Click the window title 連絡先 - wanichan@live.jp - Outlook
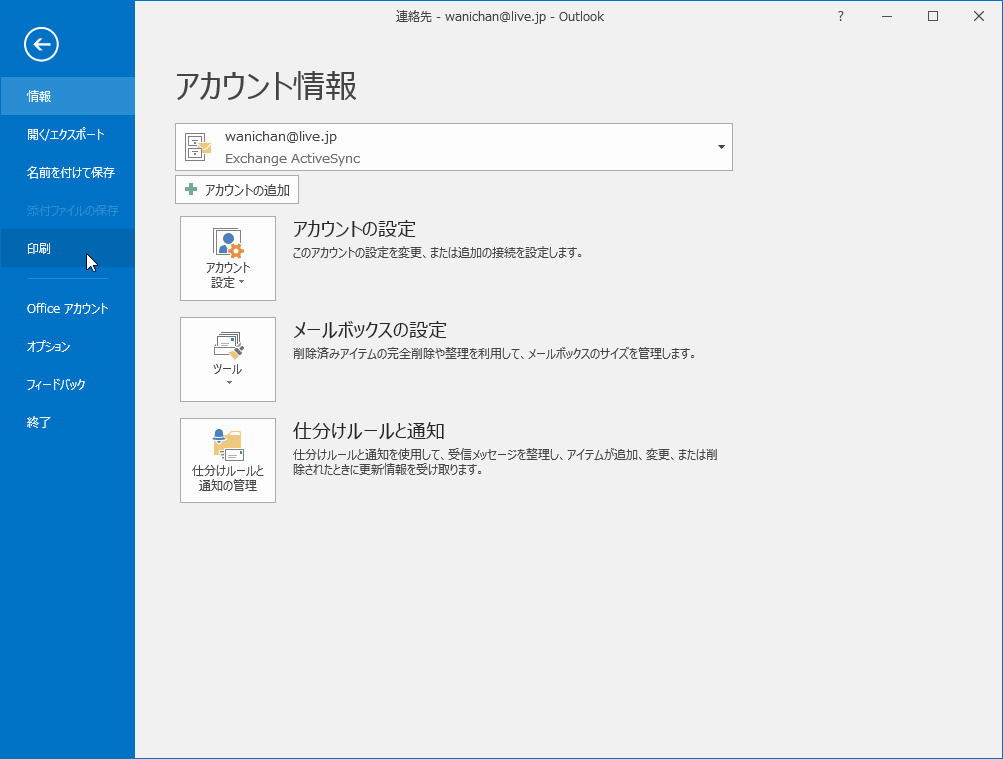 [500, 17]
